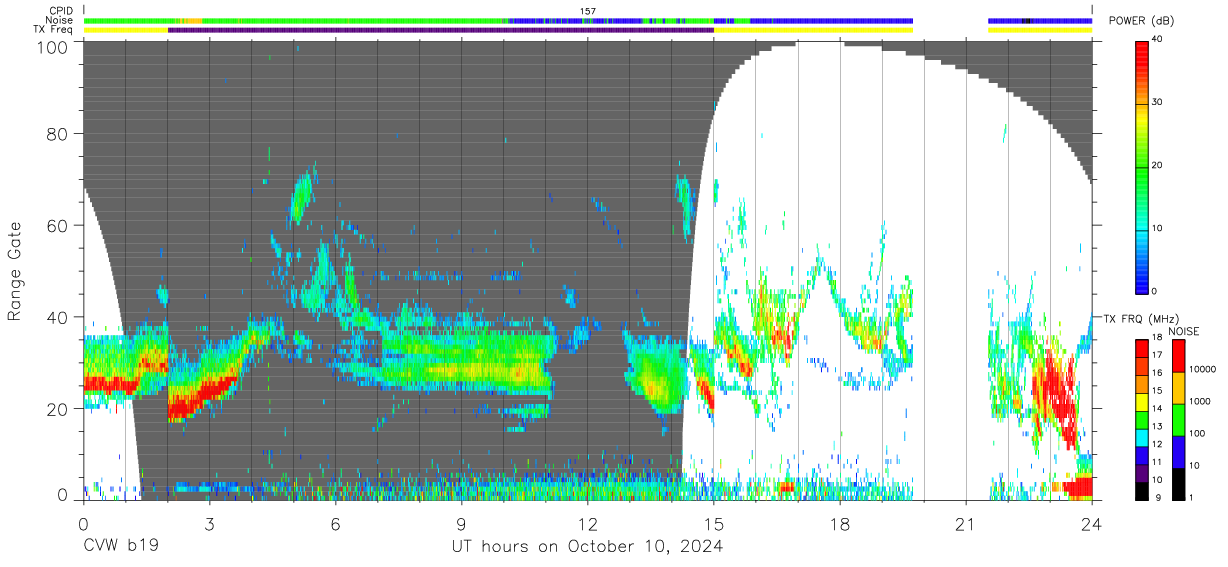Click the 30 label on the power colorbar
The height and width of the screenshot is (567, 1228).
pos(1157,102)
